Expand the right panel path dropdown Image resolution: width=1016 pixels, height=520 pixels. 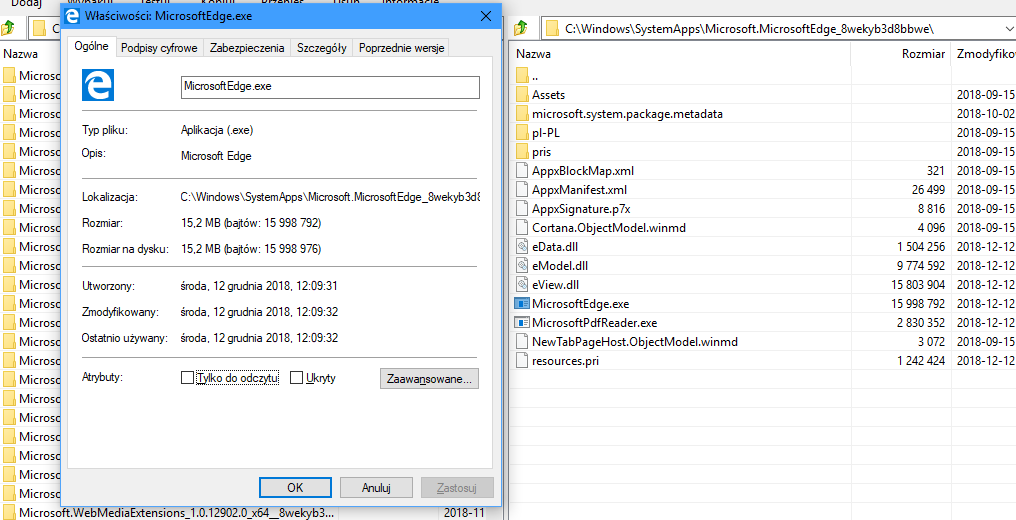coord(1008,28)
